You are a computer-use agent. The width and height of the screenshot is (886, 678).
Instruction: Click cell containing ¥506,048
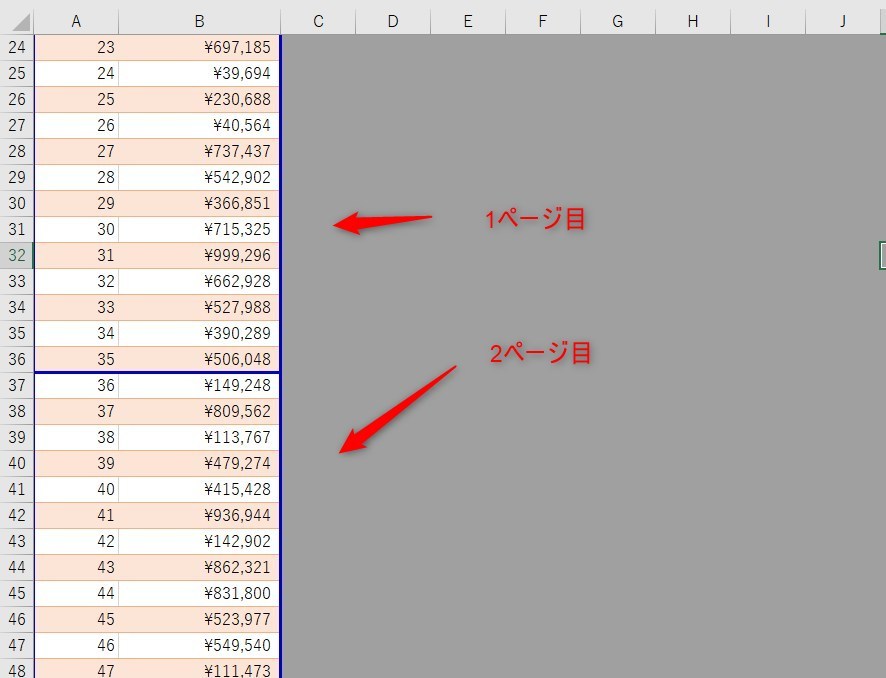pyautogui.click(x=199, y=359)
